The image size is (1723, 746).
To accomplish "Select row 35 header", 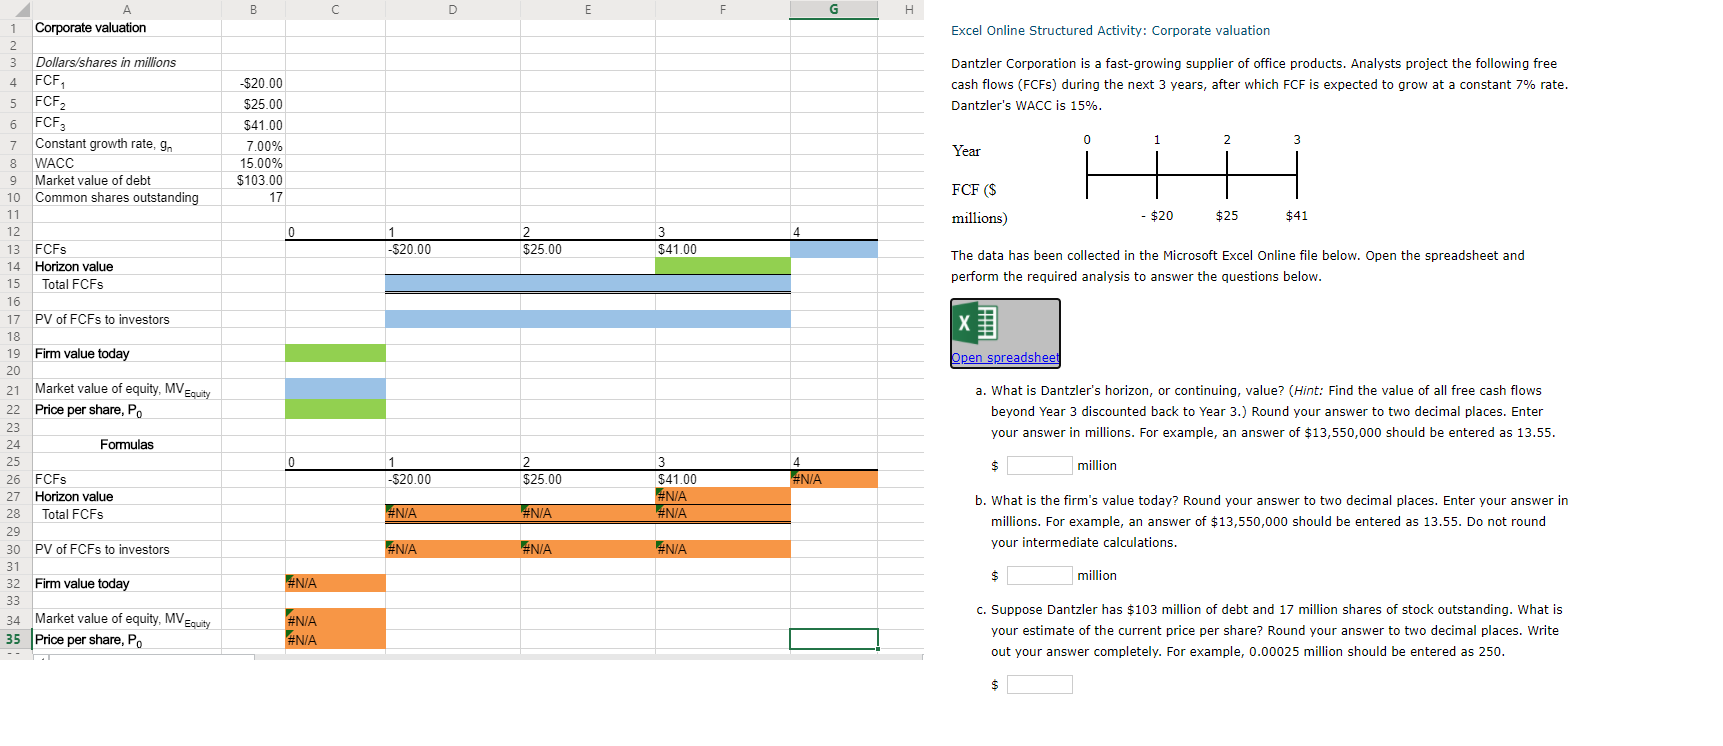I will tap(15, 639).
